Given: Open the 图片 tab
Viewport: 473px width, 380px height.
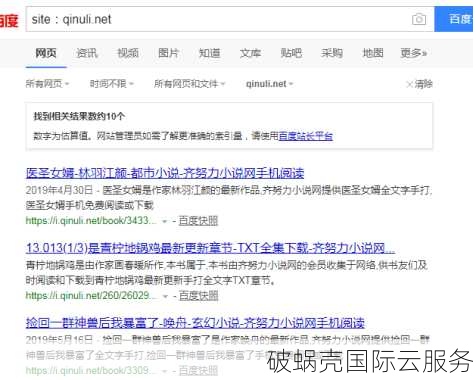Looking at the screenshot, I should tap(168, 53).
